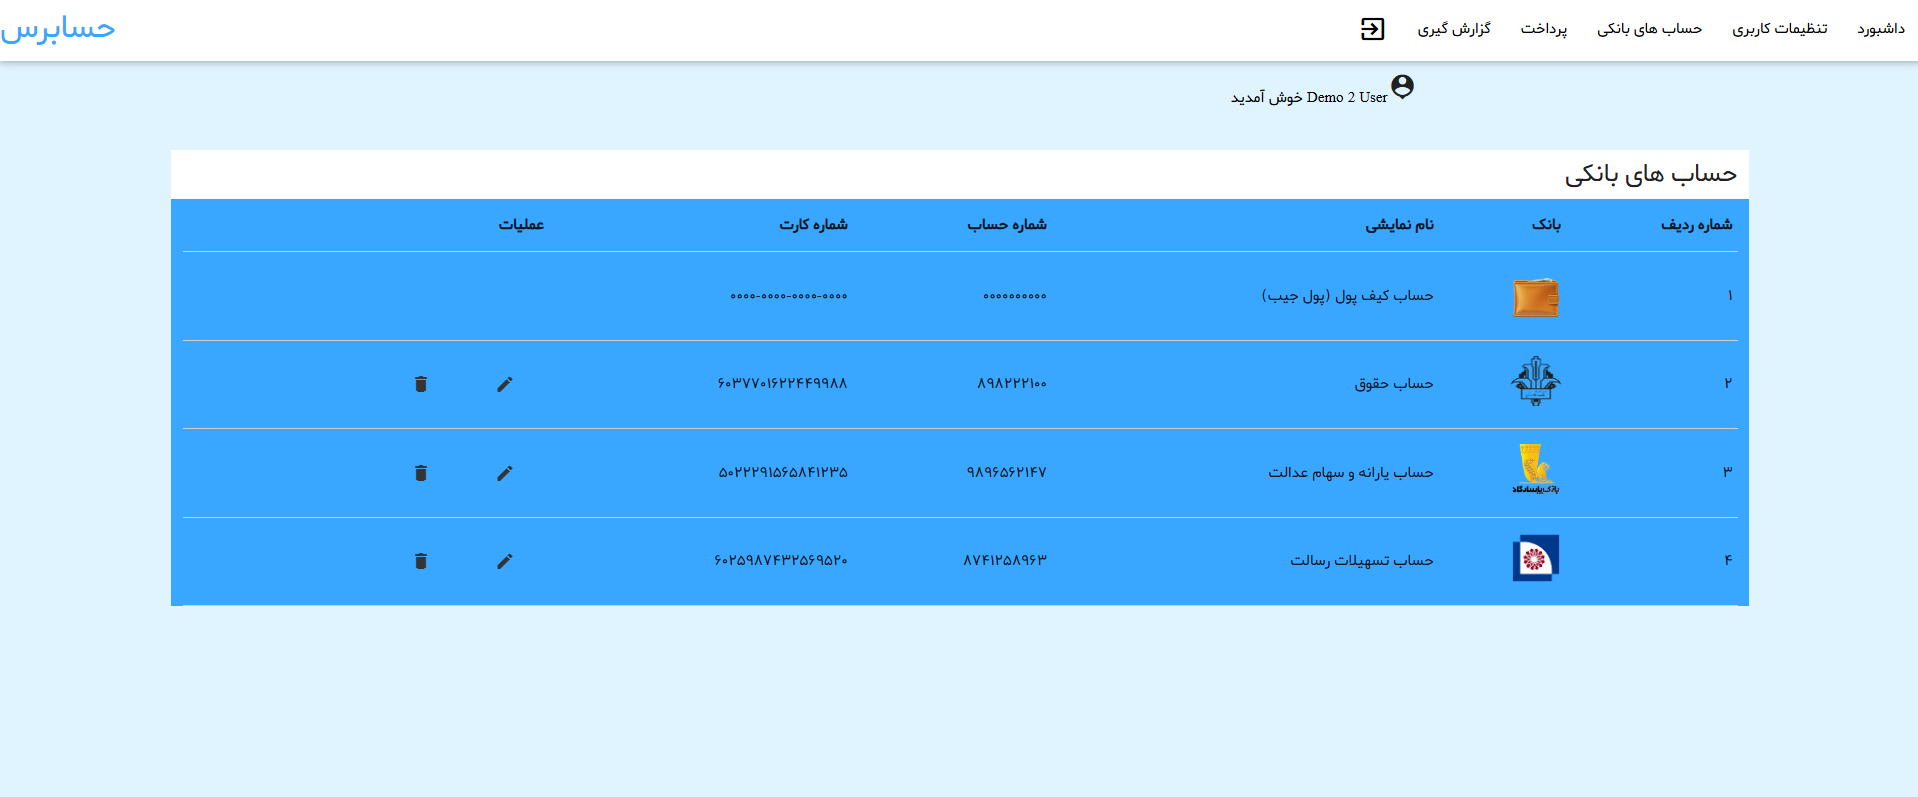Click the شماره حساب column header
1918x797 pixels.
click(1006, 225)
